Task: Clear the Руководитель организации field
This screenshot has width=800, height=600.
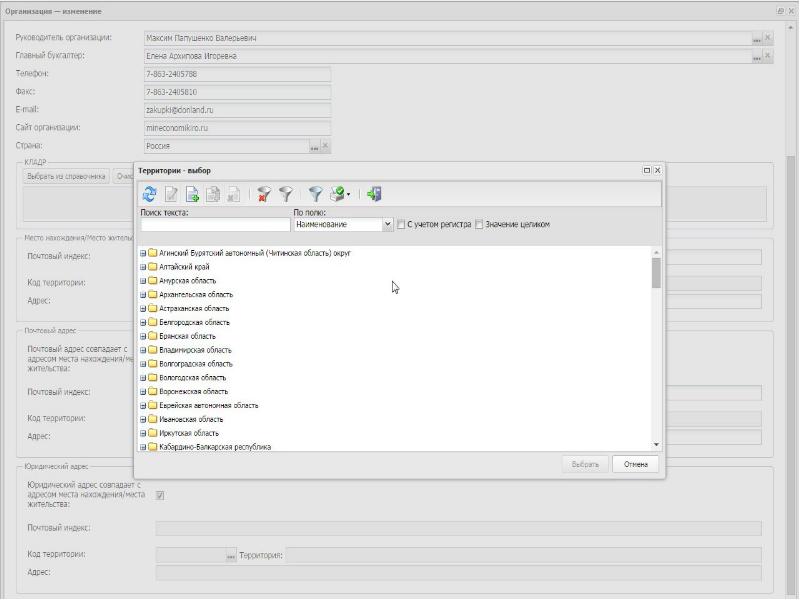Action: tap(767, 38)
